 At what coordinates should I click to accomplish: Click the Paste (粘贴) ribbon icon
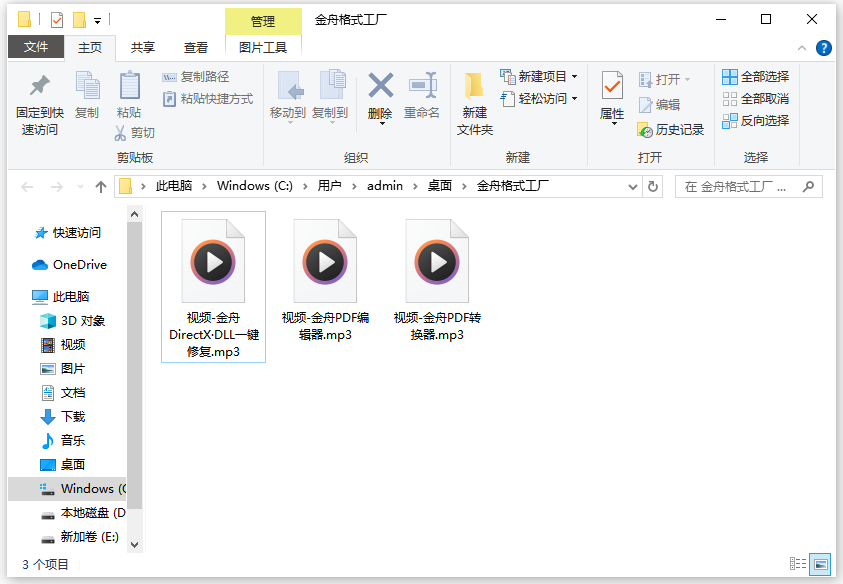129,86
